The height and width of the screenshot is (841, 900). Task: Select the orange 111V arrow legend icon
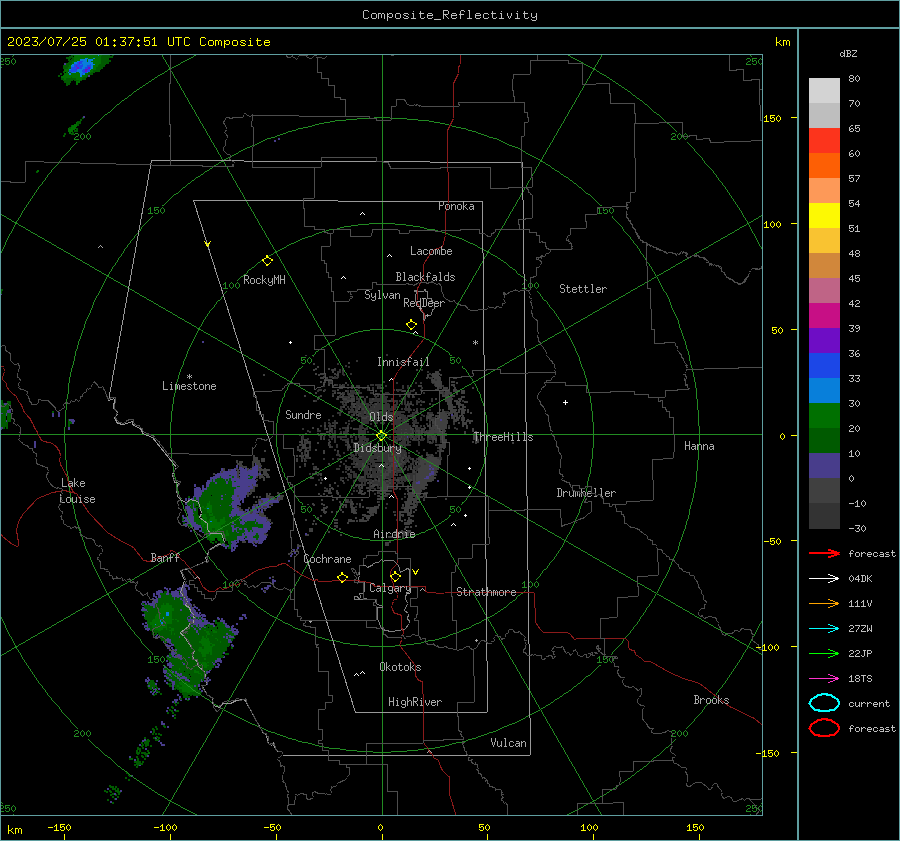point(824,603)
